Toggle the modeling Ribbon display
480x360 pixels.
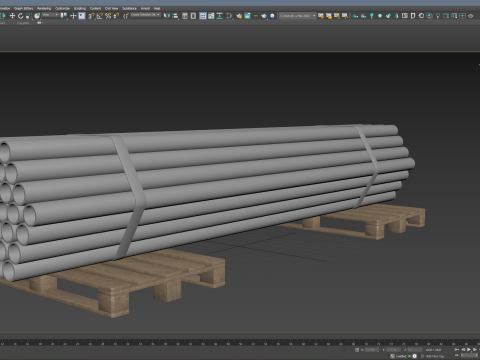[203, 16]
